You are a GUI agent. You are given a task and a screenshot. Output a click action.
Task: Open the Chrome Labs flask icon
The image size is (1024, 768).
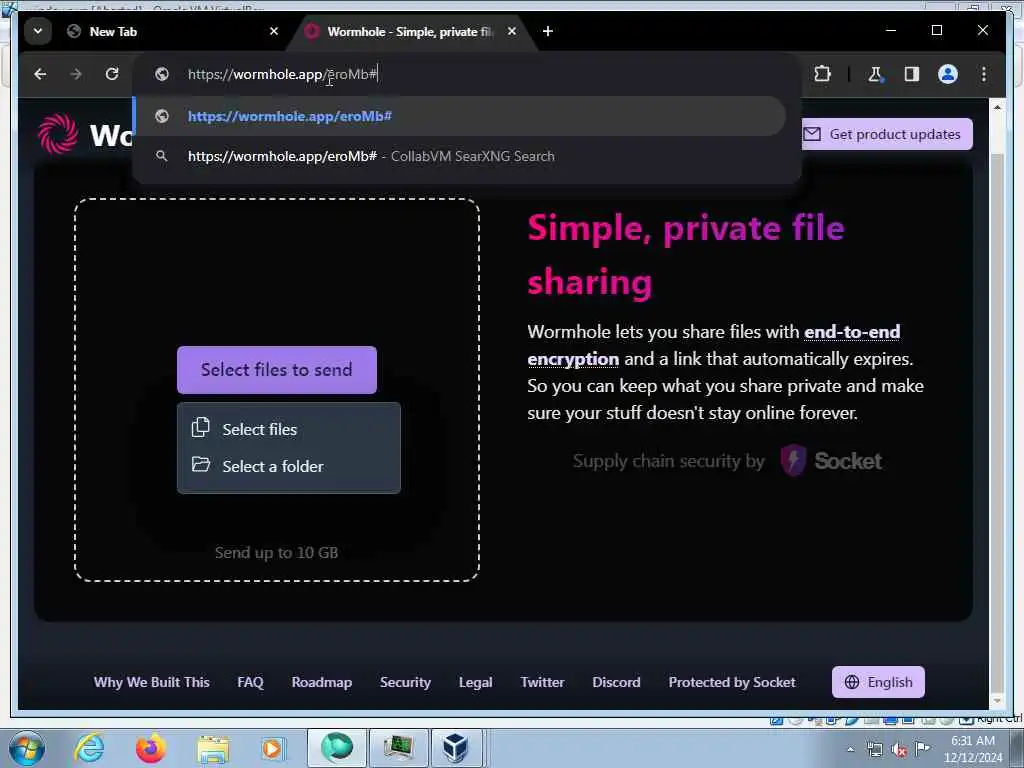pos(875,74)
